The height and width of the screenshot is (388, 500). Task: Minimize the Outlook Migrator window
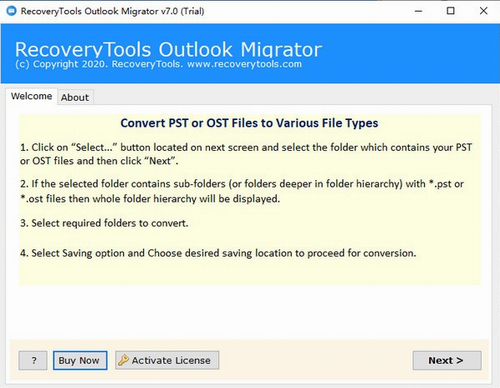pyautogui.click(x=418, y=11)
